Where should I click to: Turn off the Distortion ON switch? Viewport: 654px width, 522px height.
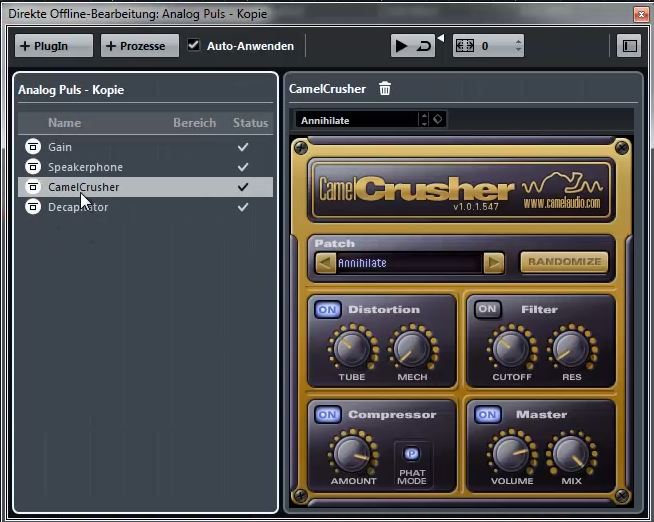[x=327, y=310]
